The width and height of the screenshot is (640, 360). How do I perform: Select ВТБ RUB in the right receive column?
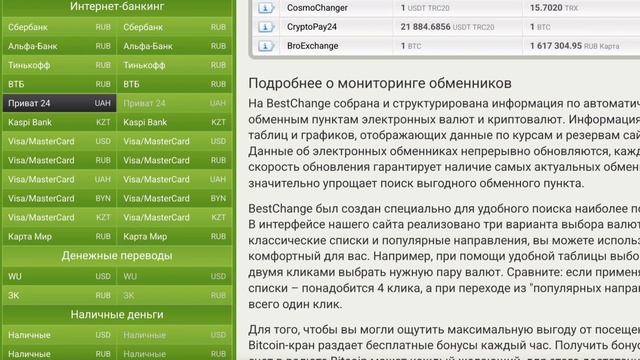(174, 84)
